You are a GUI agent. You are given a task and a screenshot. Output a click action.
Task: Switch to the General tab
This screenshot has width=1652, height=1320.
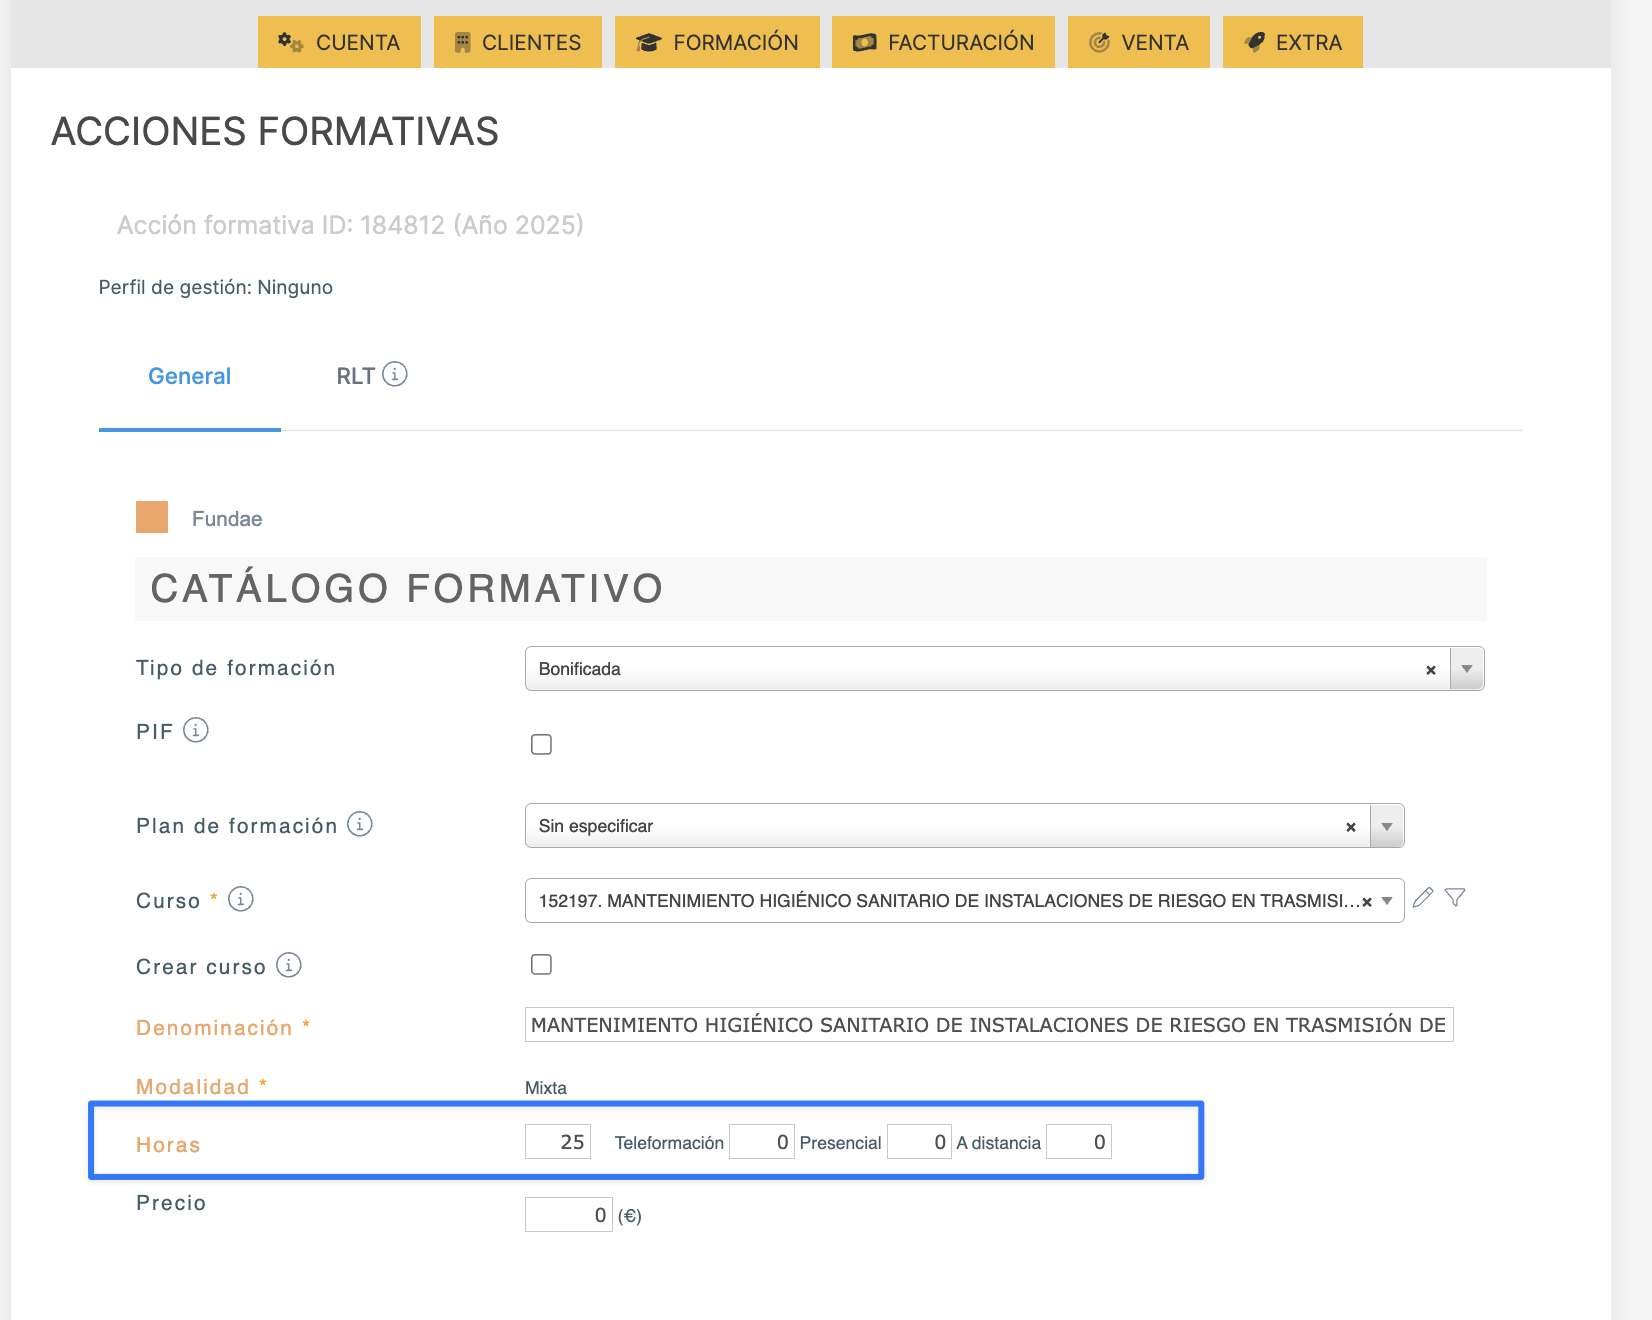pos(190,376)
